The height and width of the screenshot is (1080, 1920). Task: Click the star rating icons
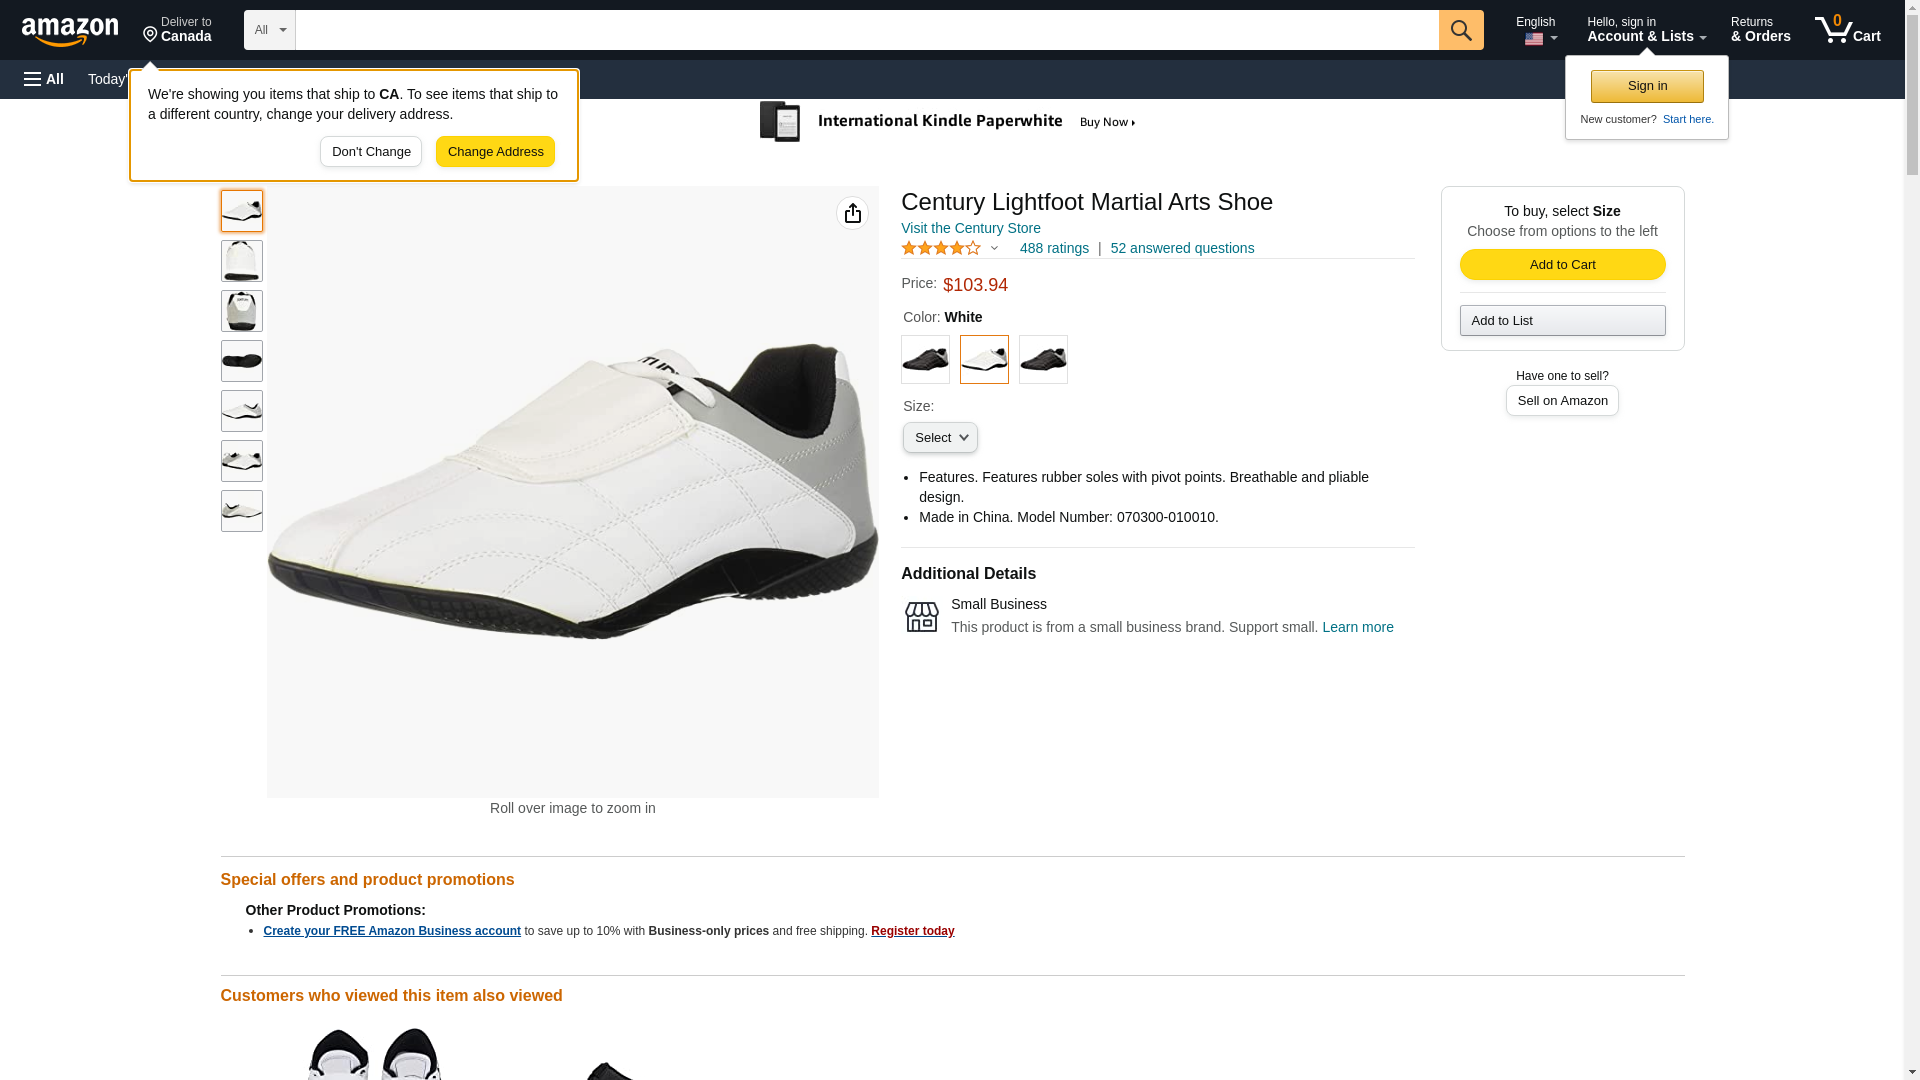pos(941,248)
